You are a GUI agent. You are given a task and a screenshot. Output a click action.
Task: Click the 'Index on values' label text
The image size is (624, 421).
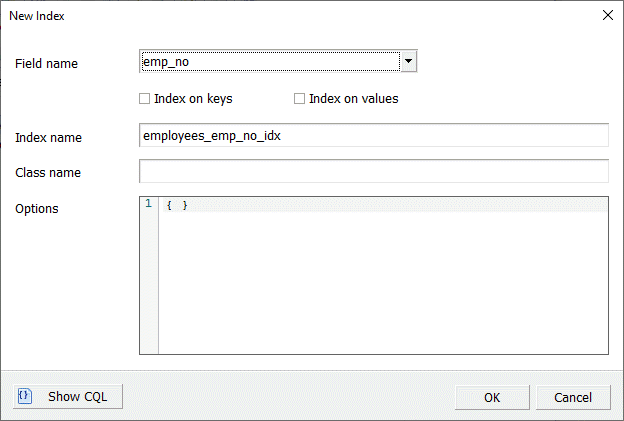coord(353,99)
